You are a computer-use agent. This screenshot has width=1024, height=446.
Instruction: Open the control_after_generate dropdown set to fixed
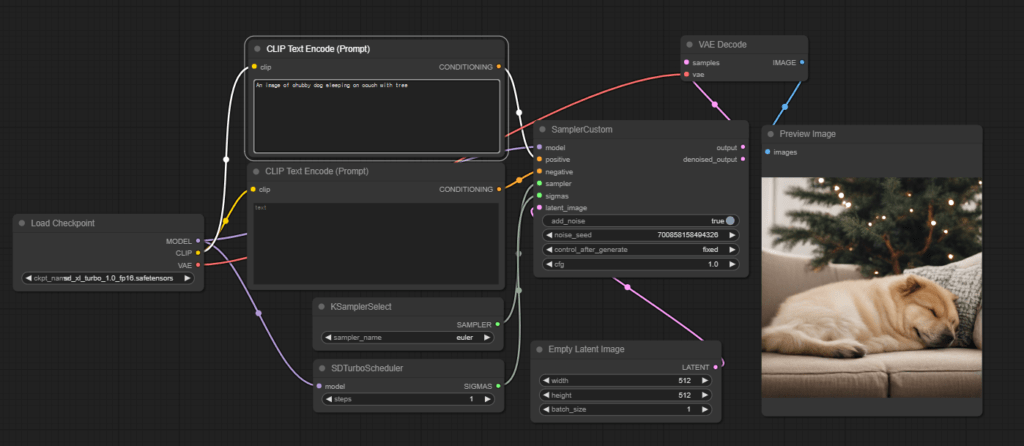[x=639, y=249]
